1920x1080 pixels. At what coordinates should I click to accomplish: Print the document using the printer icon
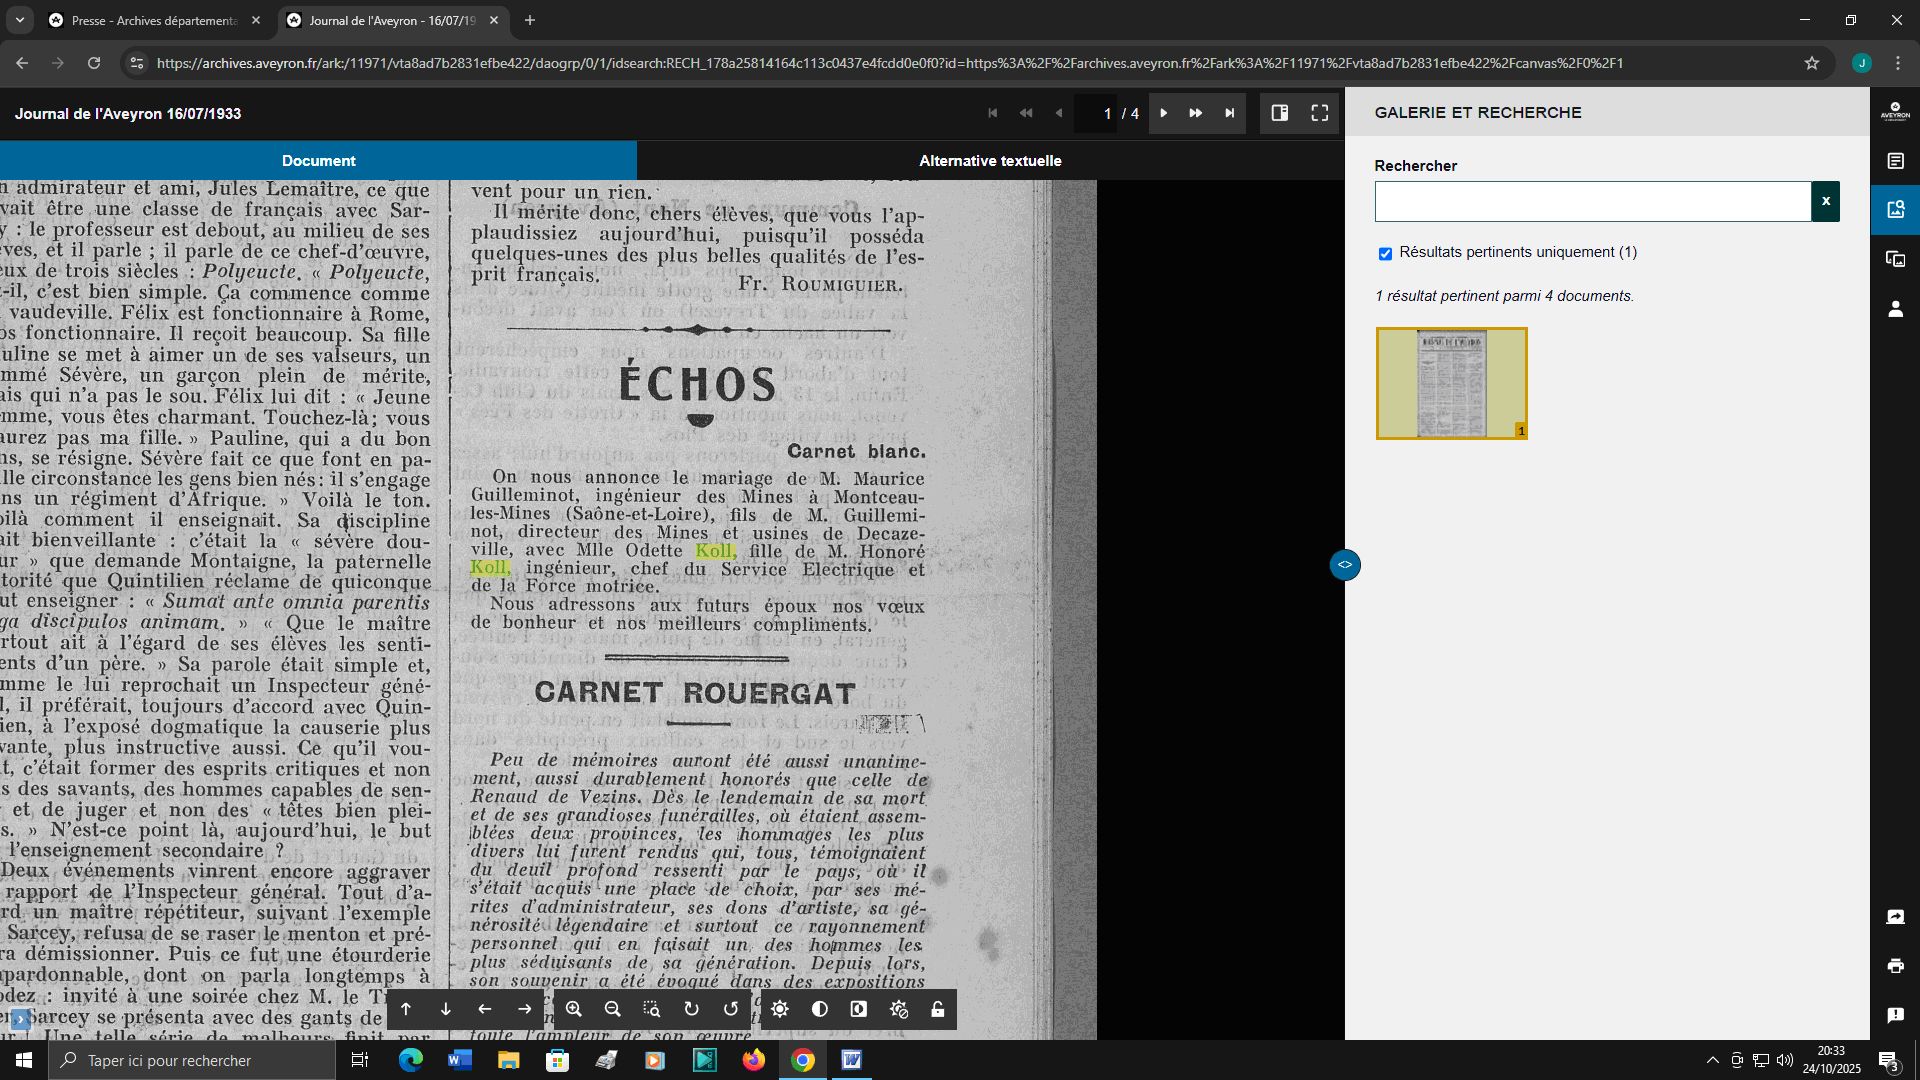[x=1895, y=966]
